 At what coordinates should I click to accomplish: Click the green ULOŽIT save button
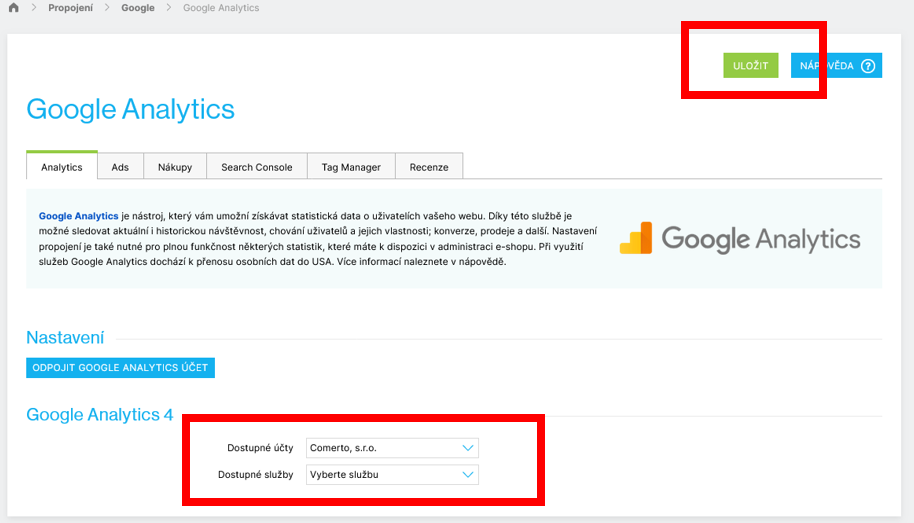coord(751,65)
